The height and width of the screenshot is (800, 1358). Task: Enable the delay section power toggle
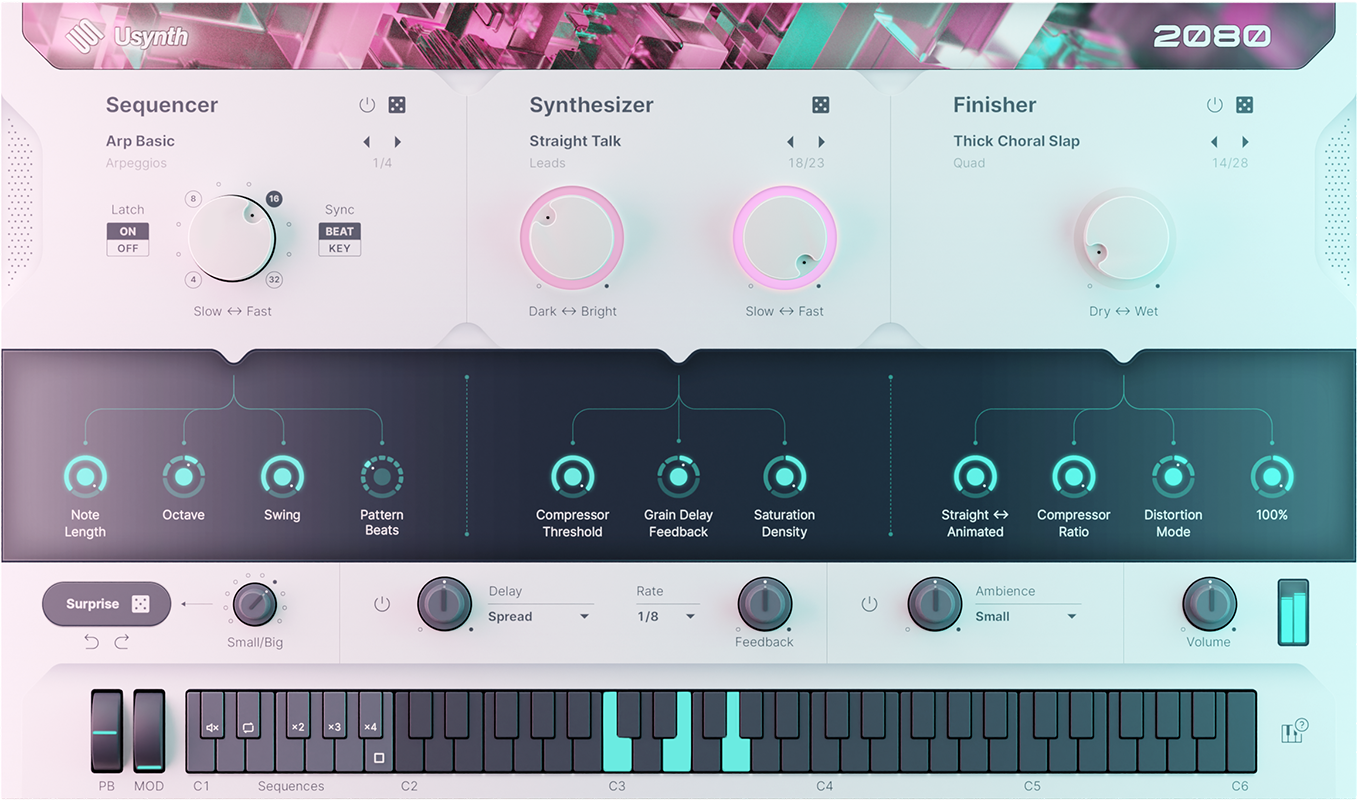point(382,604)
